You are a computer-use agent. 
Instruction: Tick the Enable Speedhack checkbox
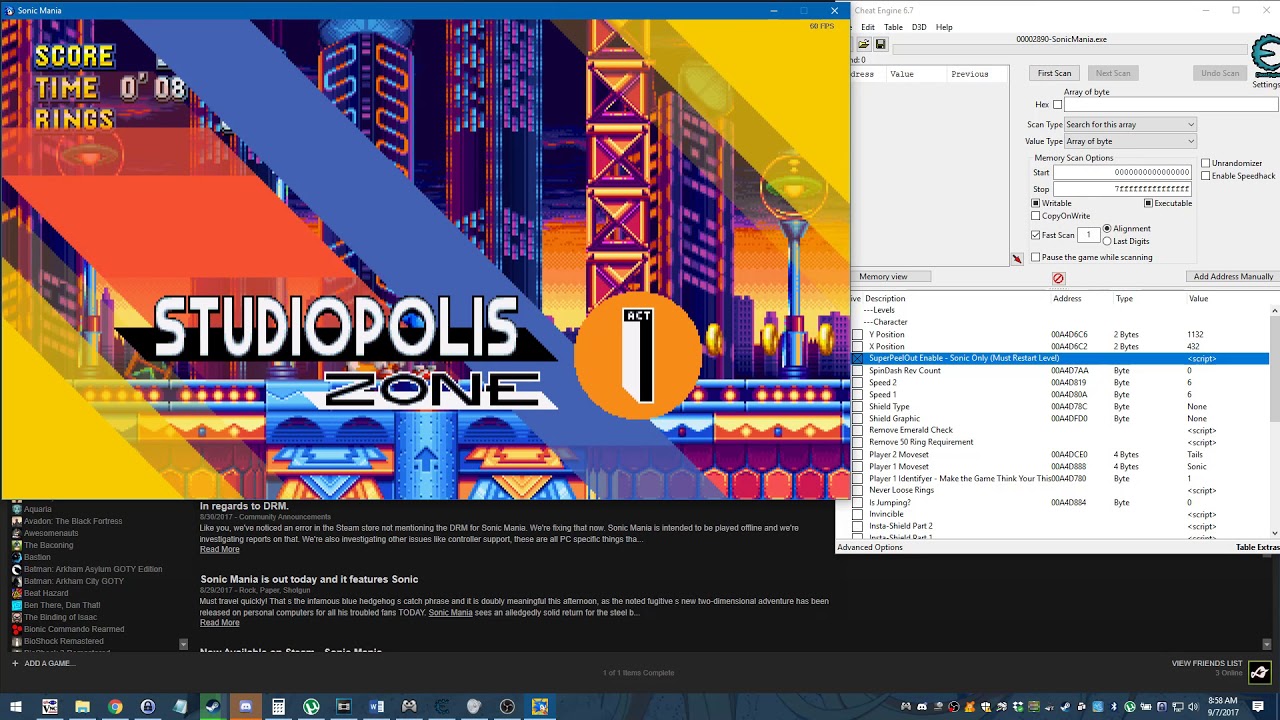(x=1205, y=176)
